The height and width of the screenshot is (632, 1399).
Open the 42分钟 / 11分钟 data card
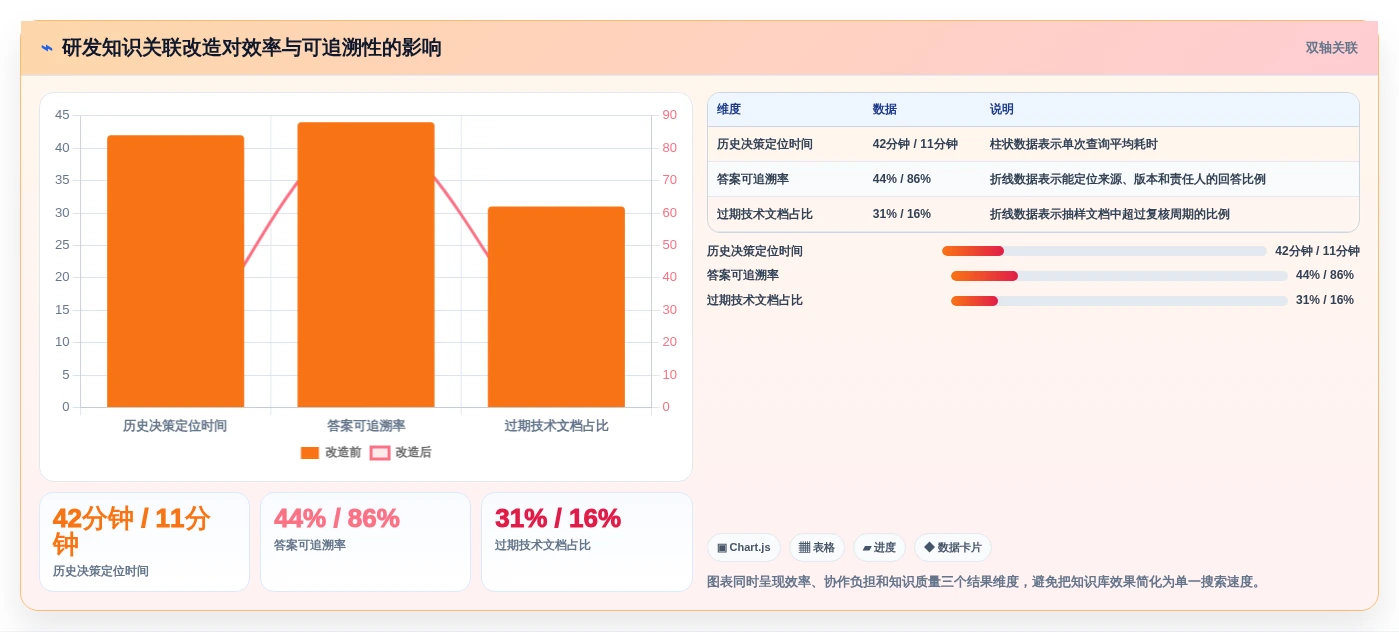pyautogui.click(x=144, y=542)
